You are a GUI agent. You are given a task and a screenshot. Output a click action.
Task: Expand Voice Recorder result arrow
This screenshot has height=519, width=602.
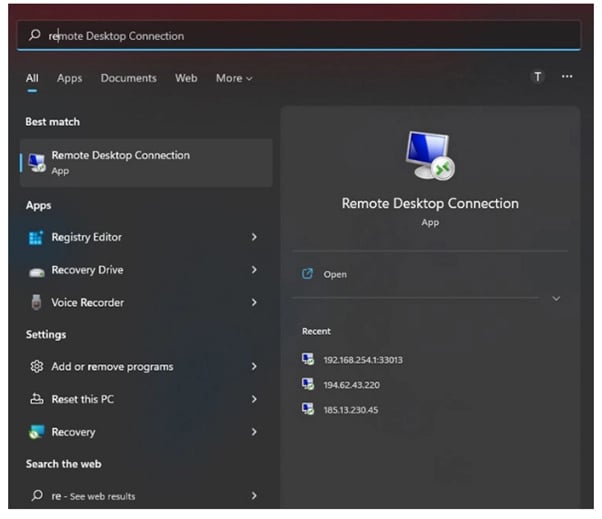(254, 302)
